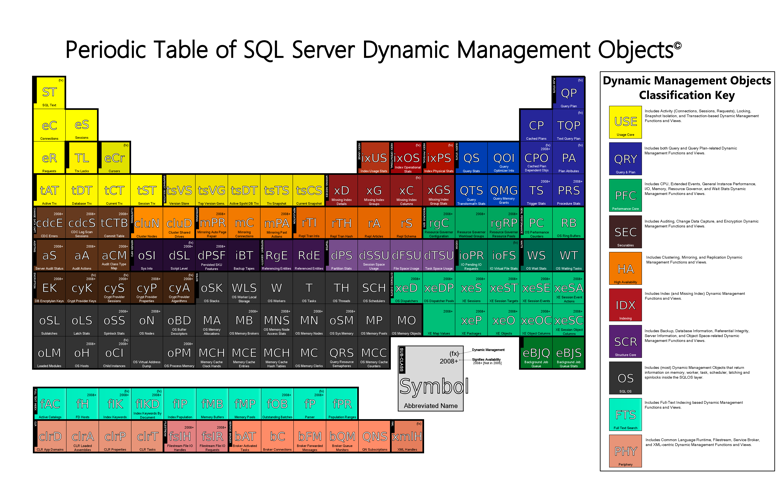Open the eCr Cursors cell
Viewport: 780px width, 488px height.
click(114, 158)
